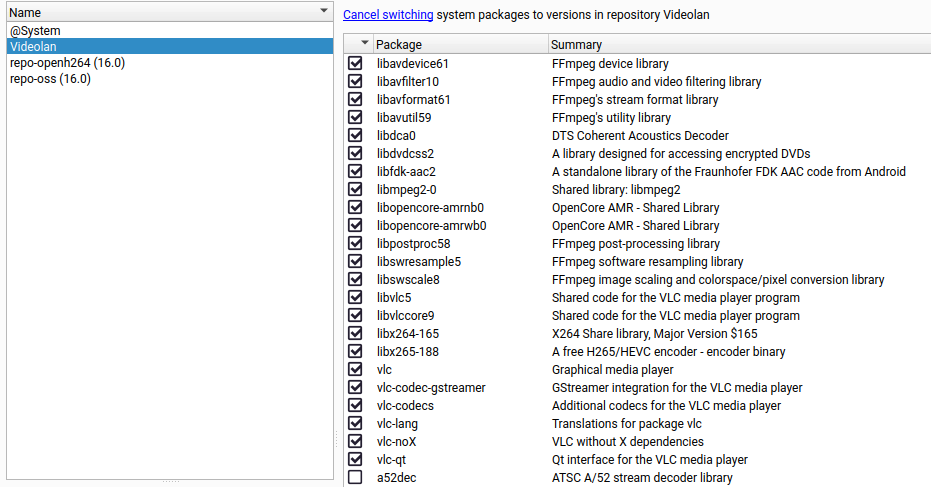
Task: Select the vlc-codec-gstreamer package row
Action: [x=431, y=388]
